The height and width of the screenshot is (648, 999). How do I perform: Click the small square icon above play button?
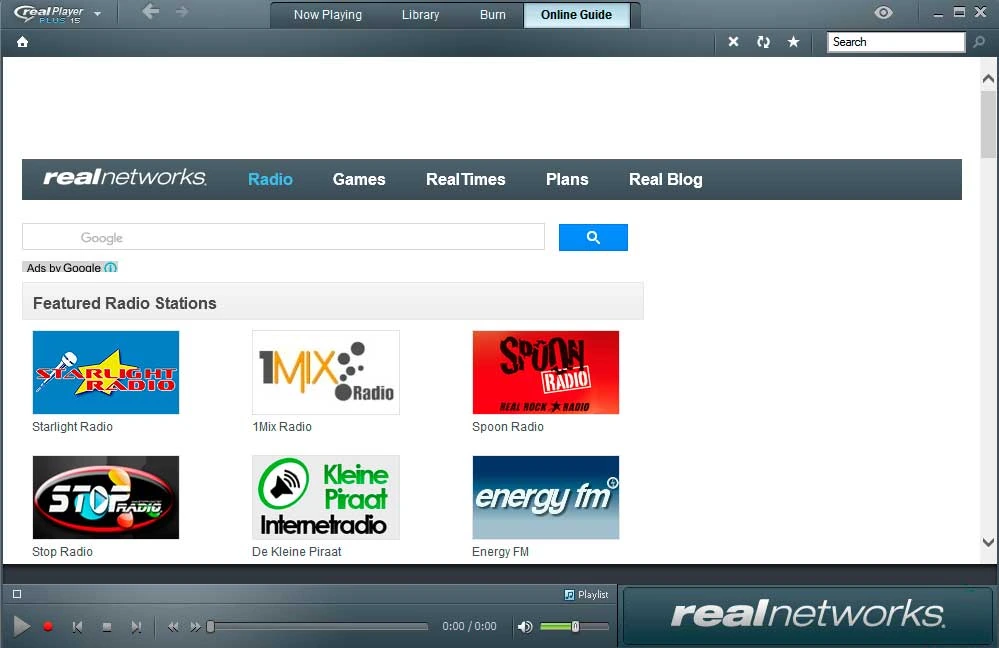pos(17,594)
